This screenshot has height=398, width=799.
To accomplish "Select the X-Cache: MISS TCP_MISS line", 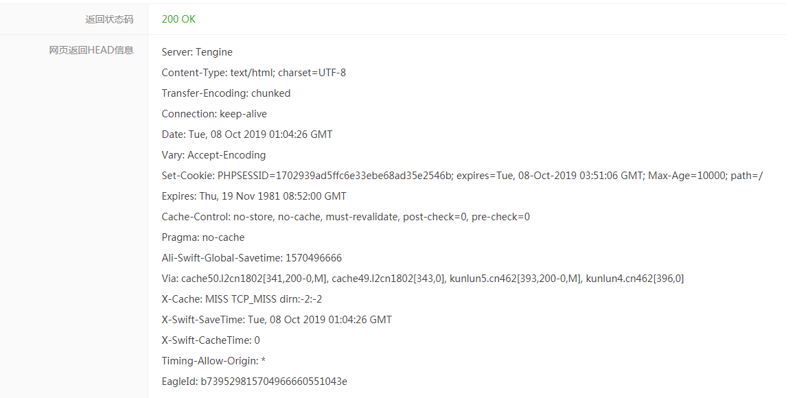I will 242,299.
